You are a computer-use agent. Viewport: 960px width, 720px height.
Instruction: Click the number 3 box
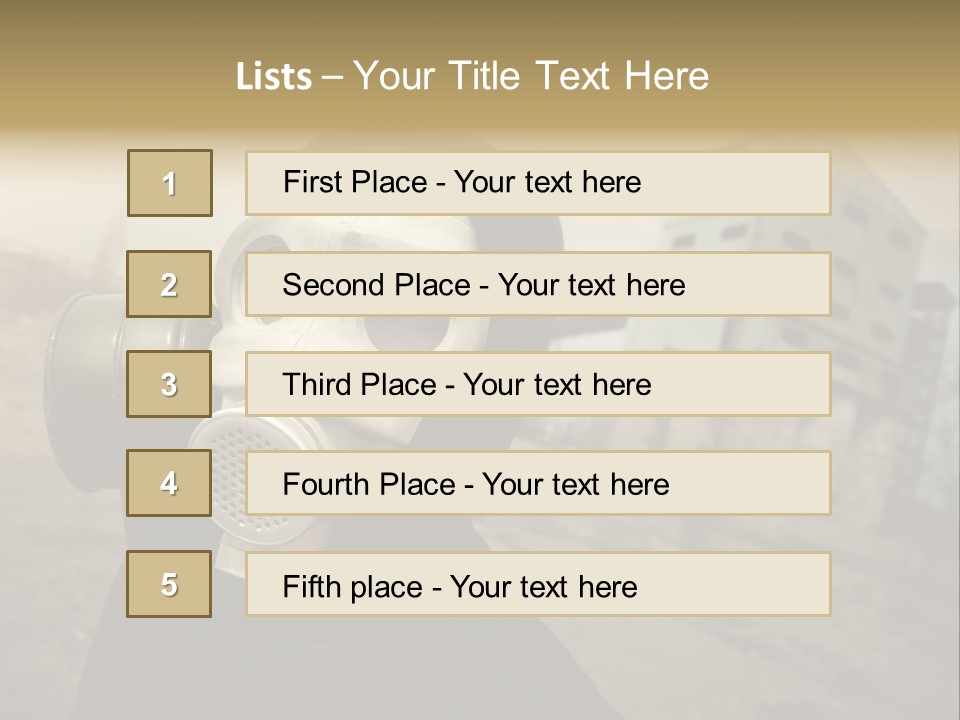(x=169, y=384)
